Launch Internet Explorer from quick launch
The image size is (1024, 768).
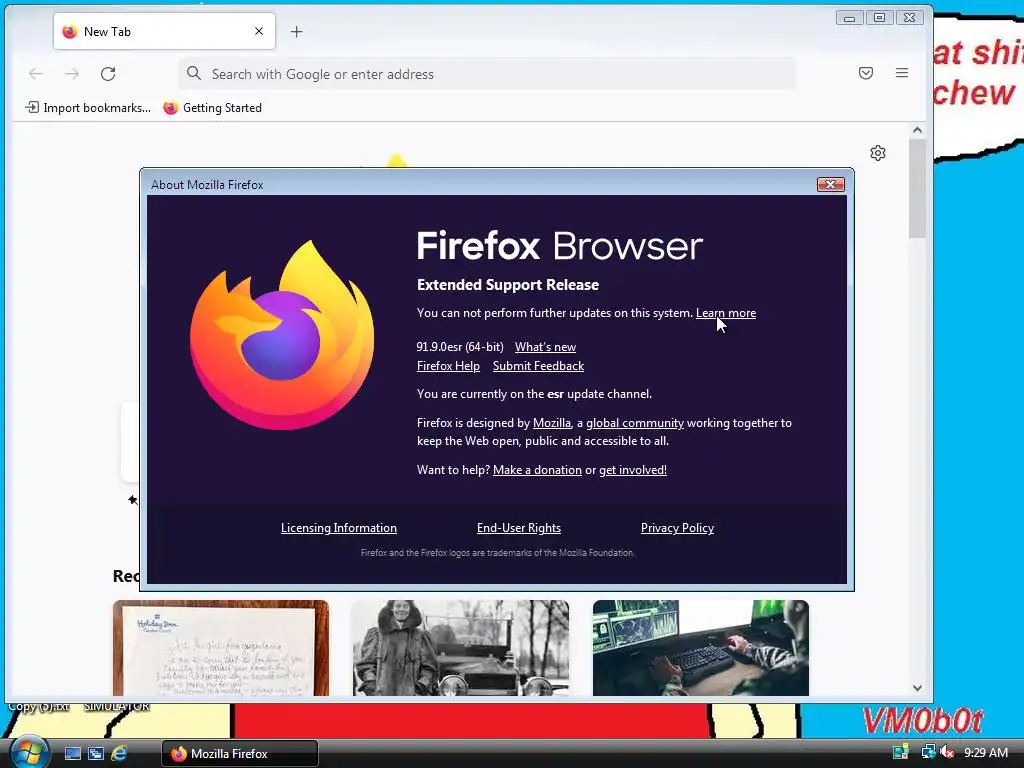point(119,754)
